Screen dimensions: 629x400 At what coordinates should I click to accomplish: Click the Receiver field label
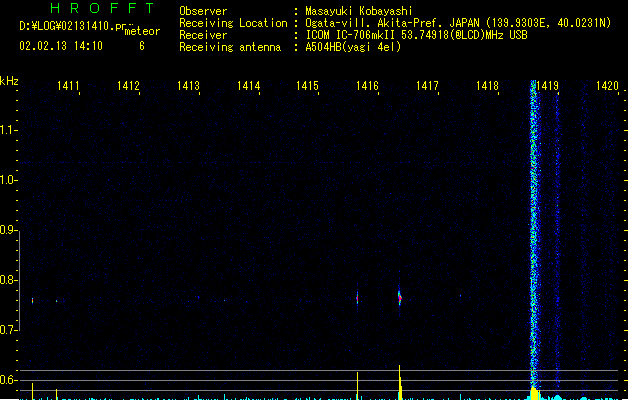point(203,35)
